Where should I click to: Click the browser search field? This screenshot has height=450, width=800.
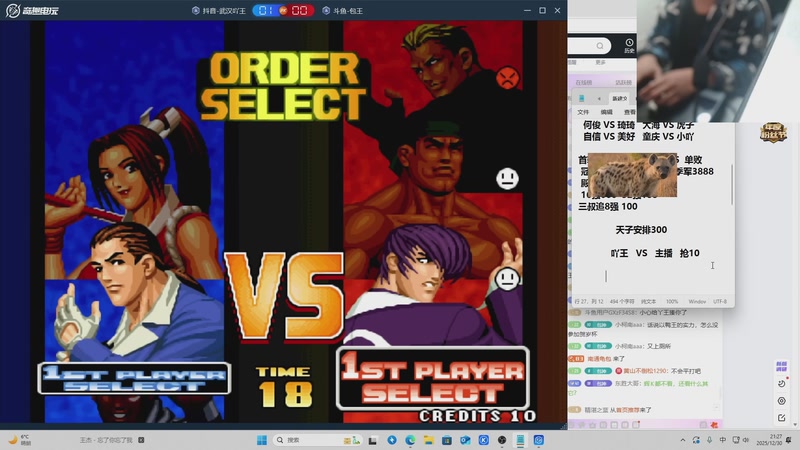click(589, 46)
